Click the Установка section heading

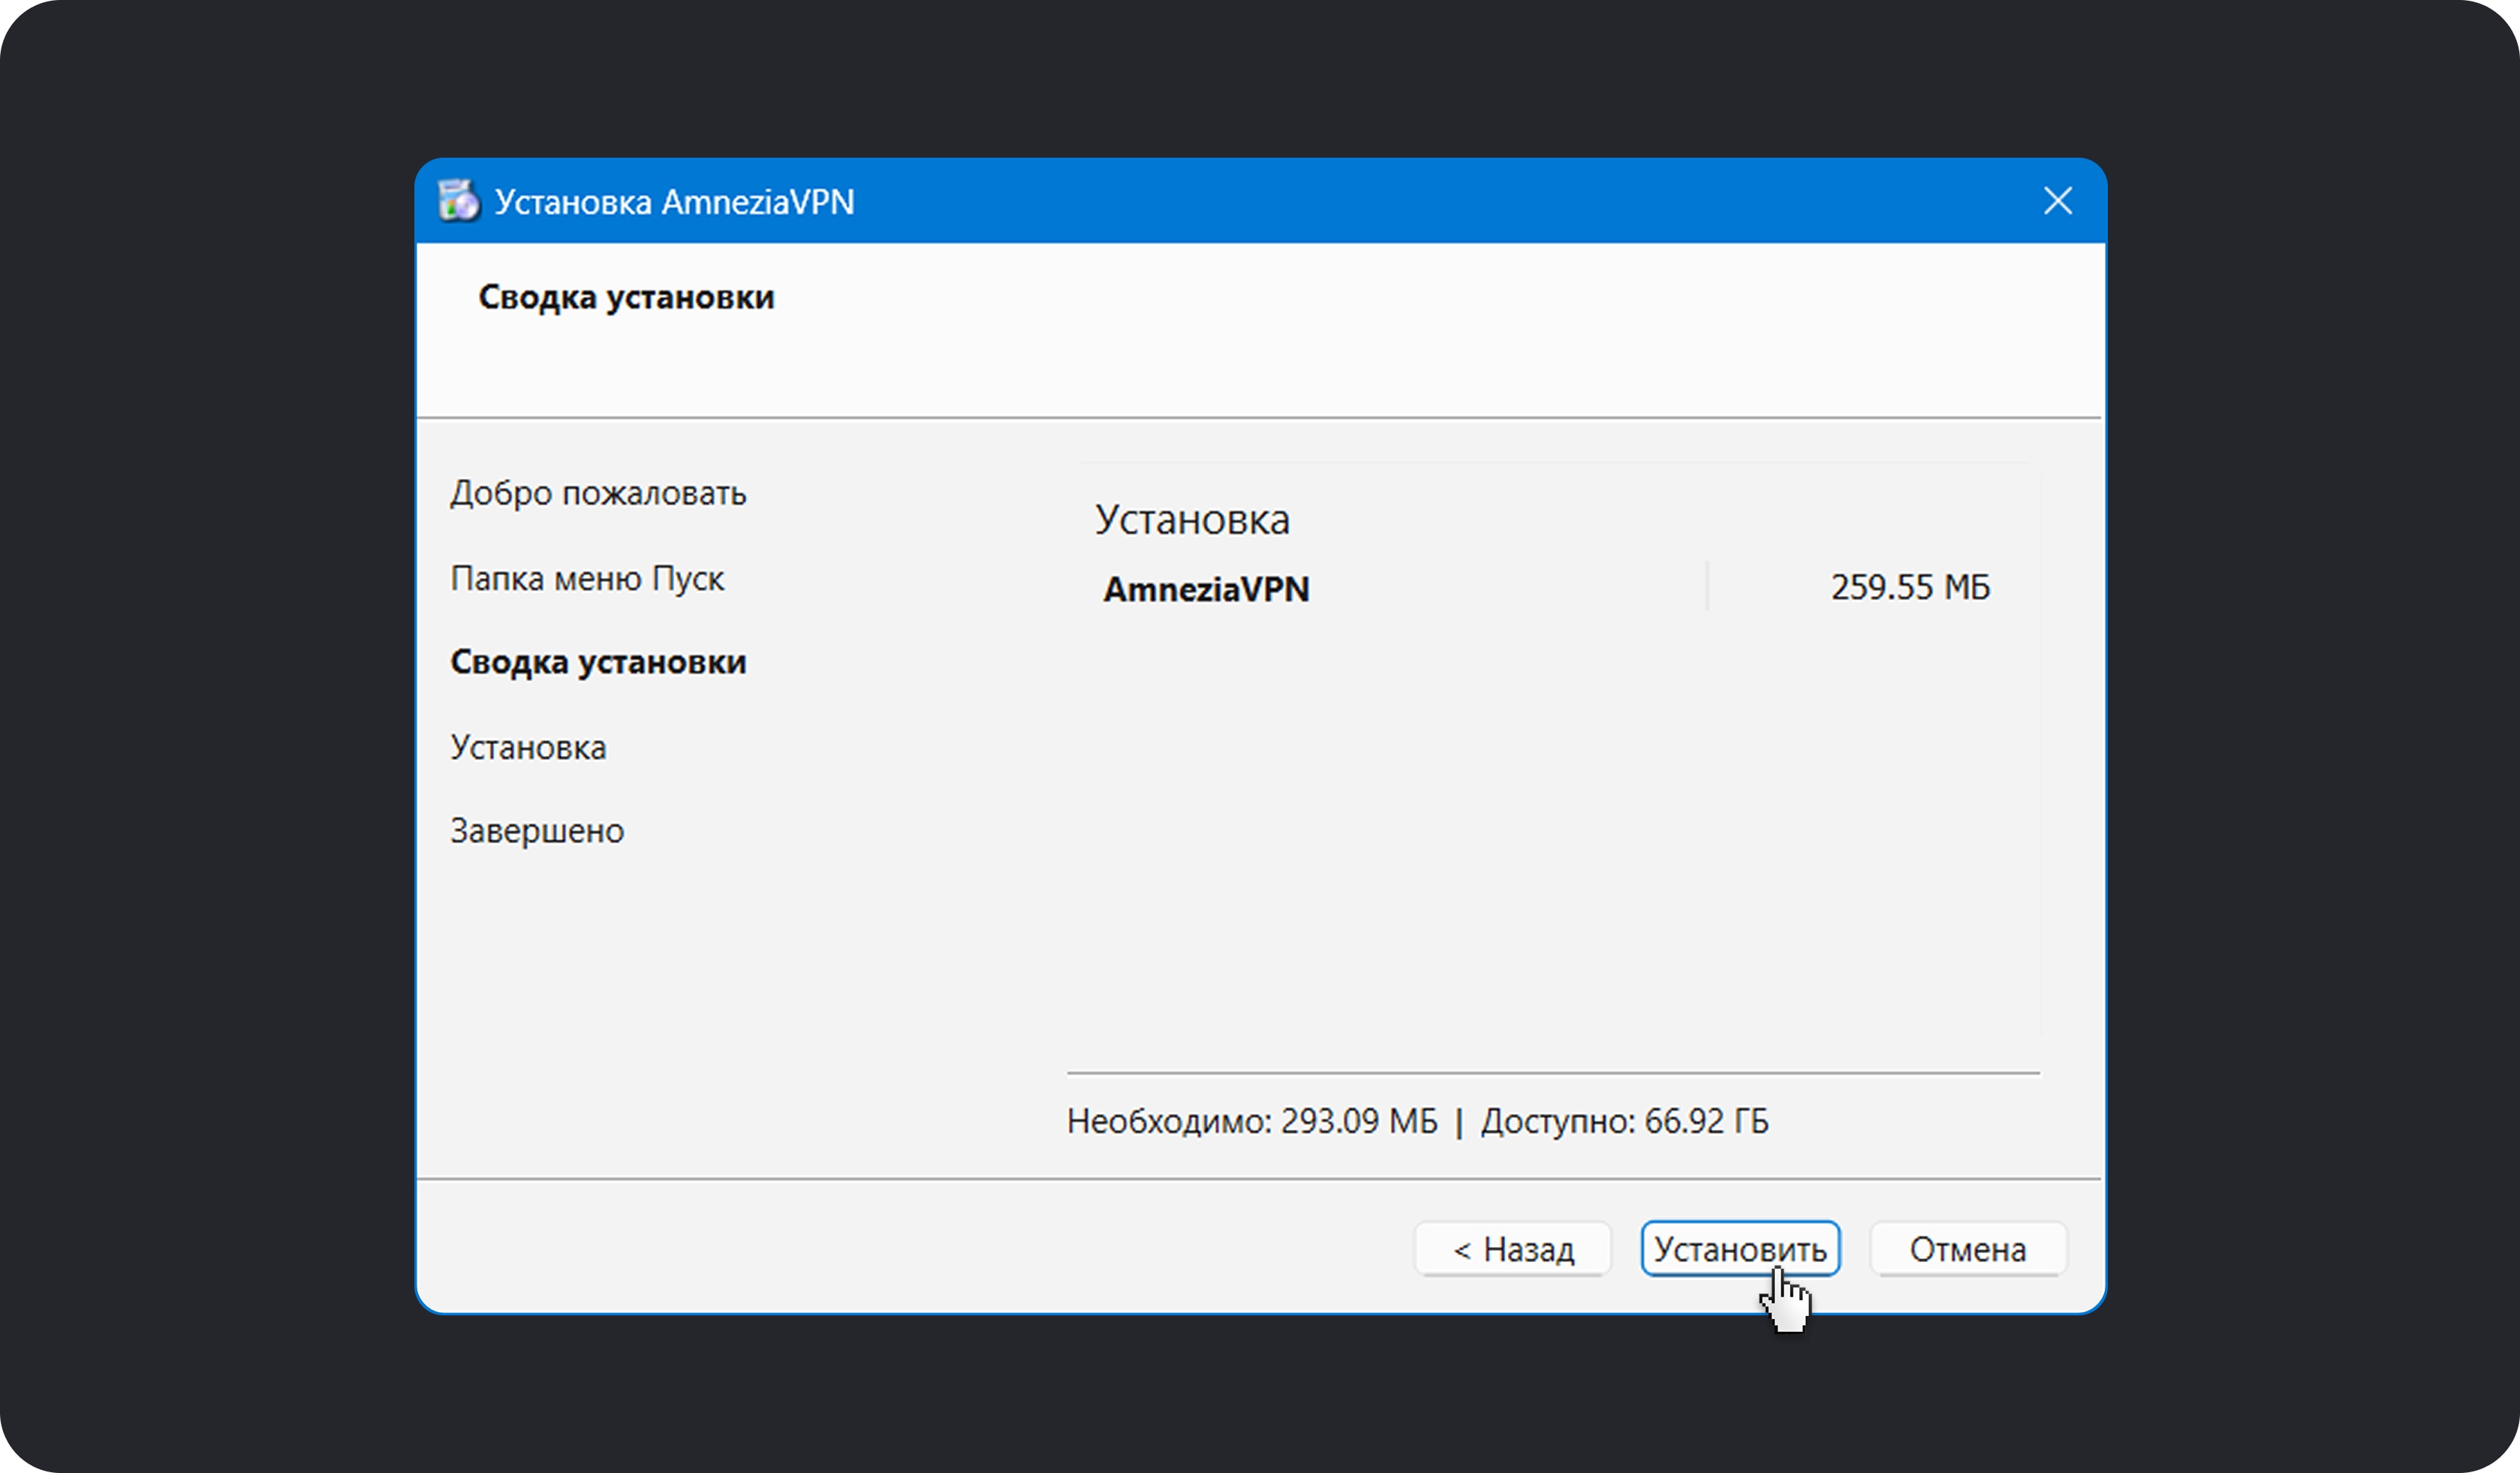pyautogui.click(x=1192, y=520)
